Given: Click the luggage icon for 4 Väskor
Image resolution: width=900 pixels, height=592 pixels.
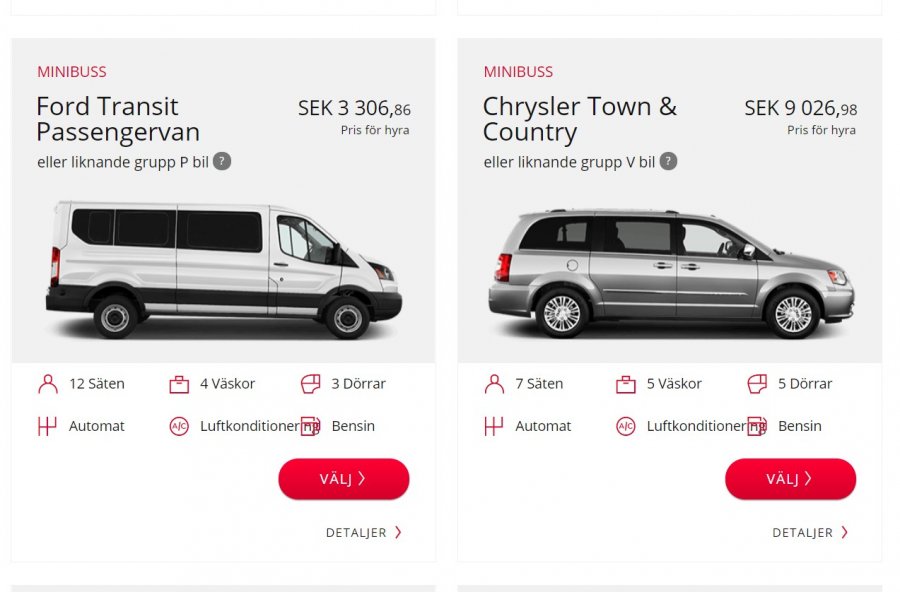Looking at the screenshot, I should [x=179, y=384].
